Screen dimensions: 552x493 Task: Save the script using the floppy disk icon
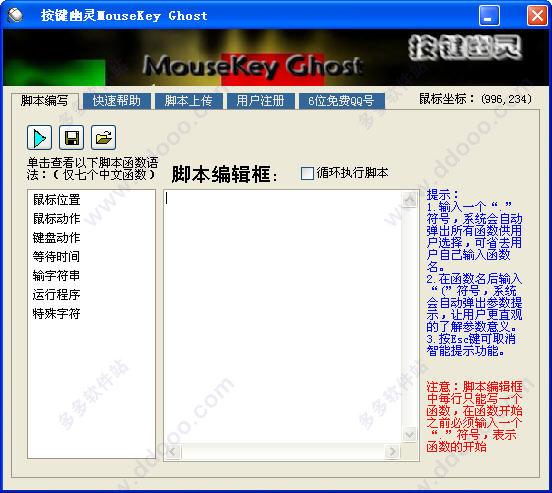coord(71,137)
